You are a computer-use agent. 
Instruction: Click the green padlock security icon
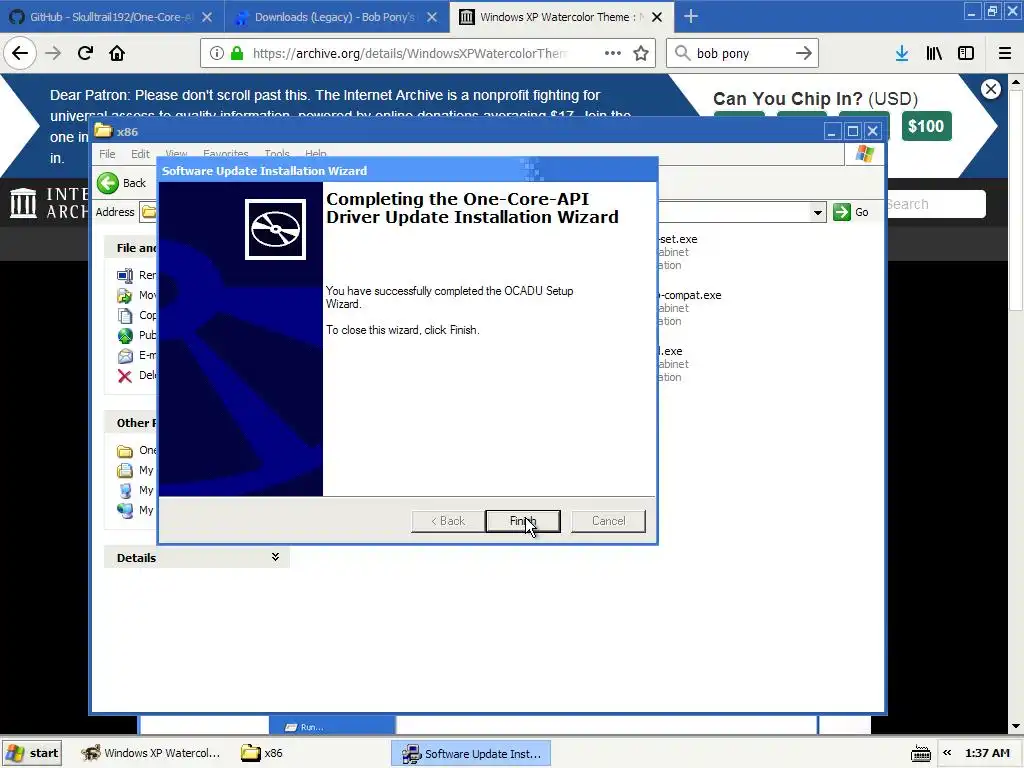pyautogui.click(x=237, y=53)
